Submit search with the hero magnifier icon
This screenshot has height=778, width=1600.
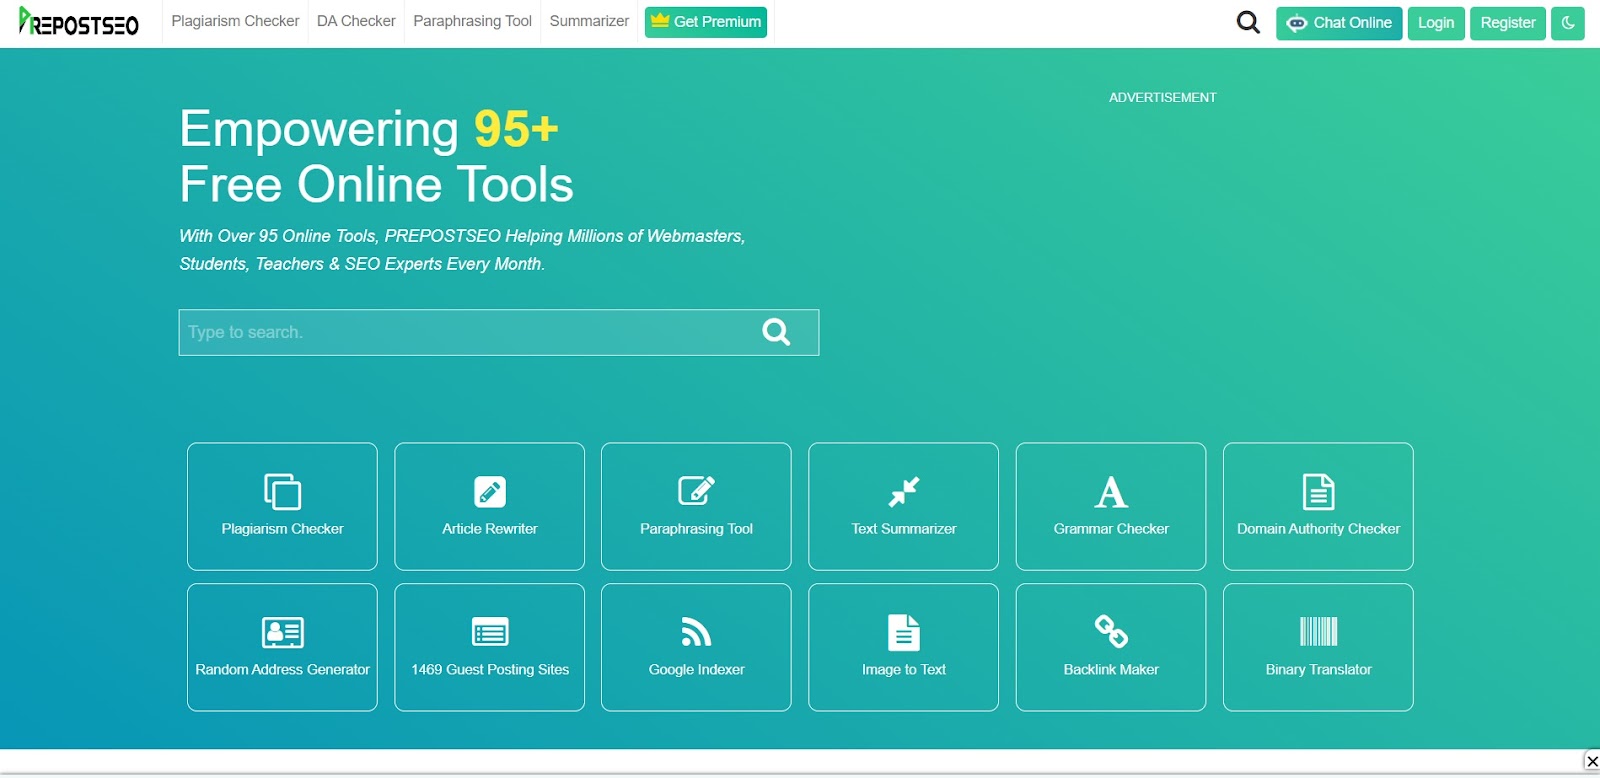click(x=776, y=332)
